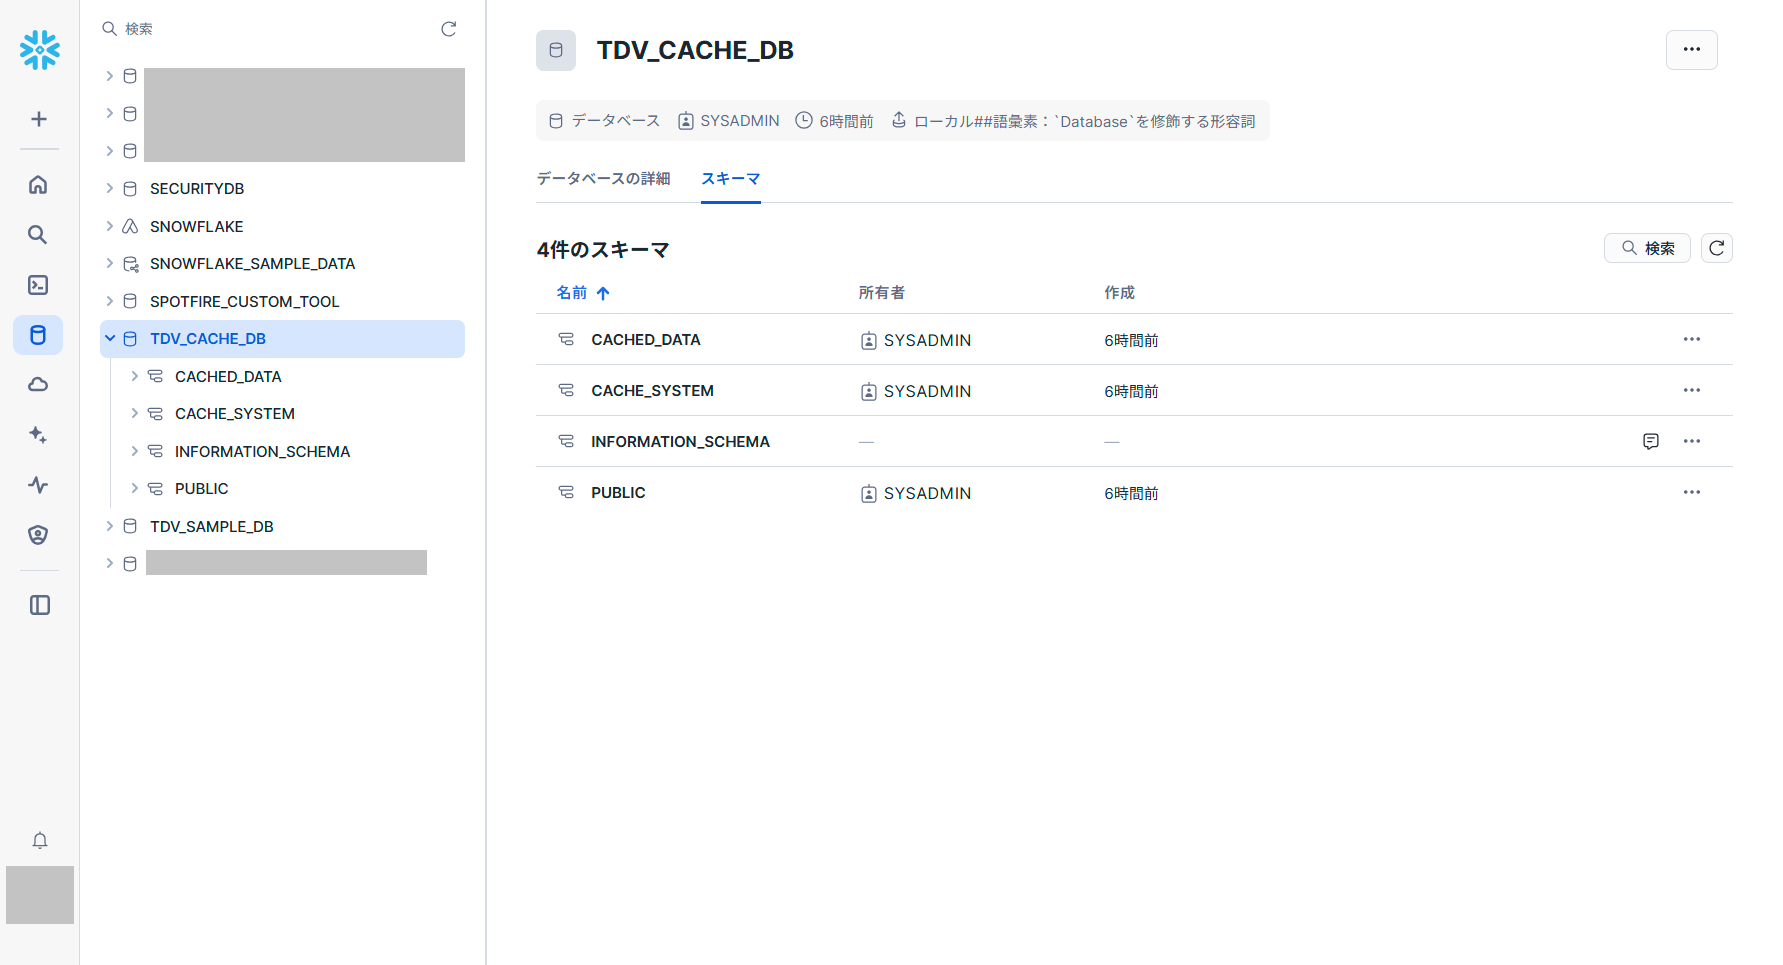This screenshot has height=965, width=1783.
Task: Open the Create plus menu in sidebar
Action: pos(39,119)
